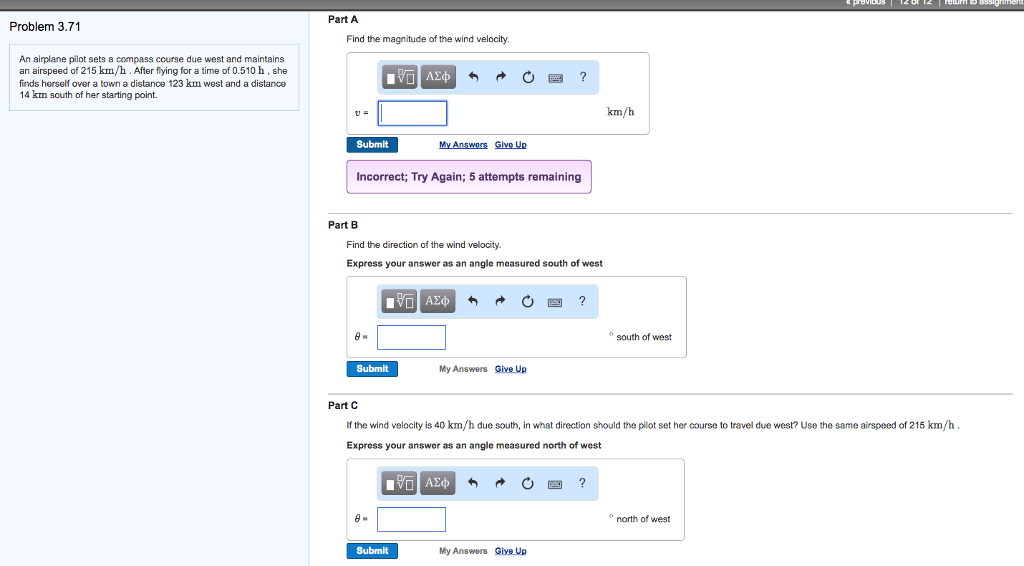Click undo arrow in Part C toolbar
The height and width of the screenshot is (566, 1024).
tap(474, 484)
